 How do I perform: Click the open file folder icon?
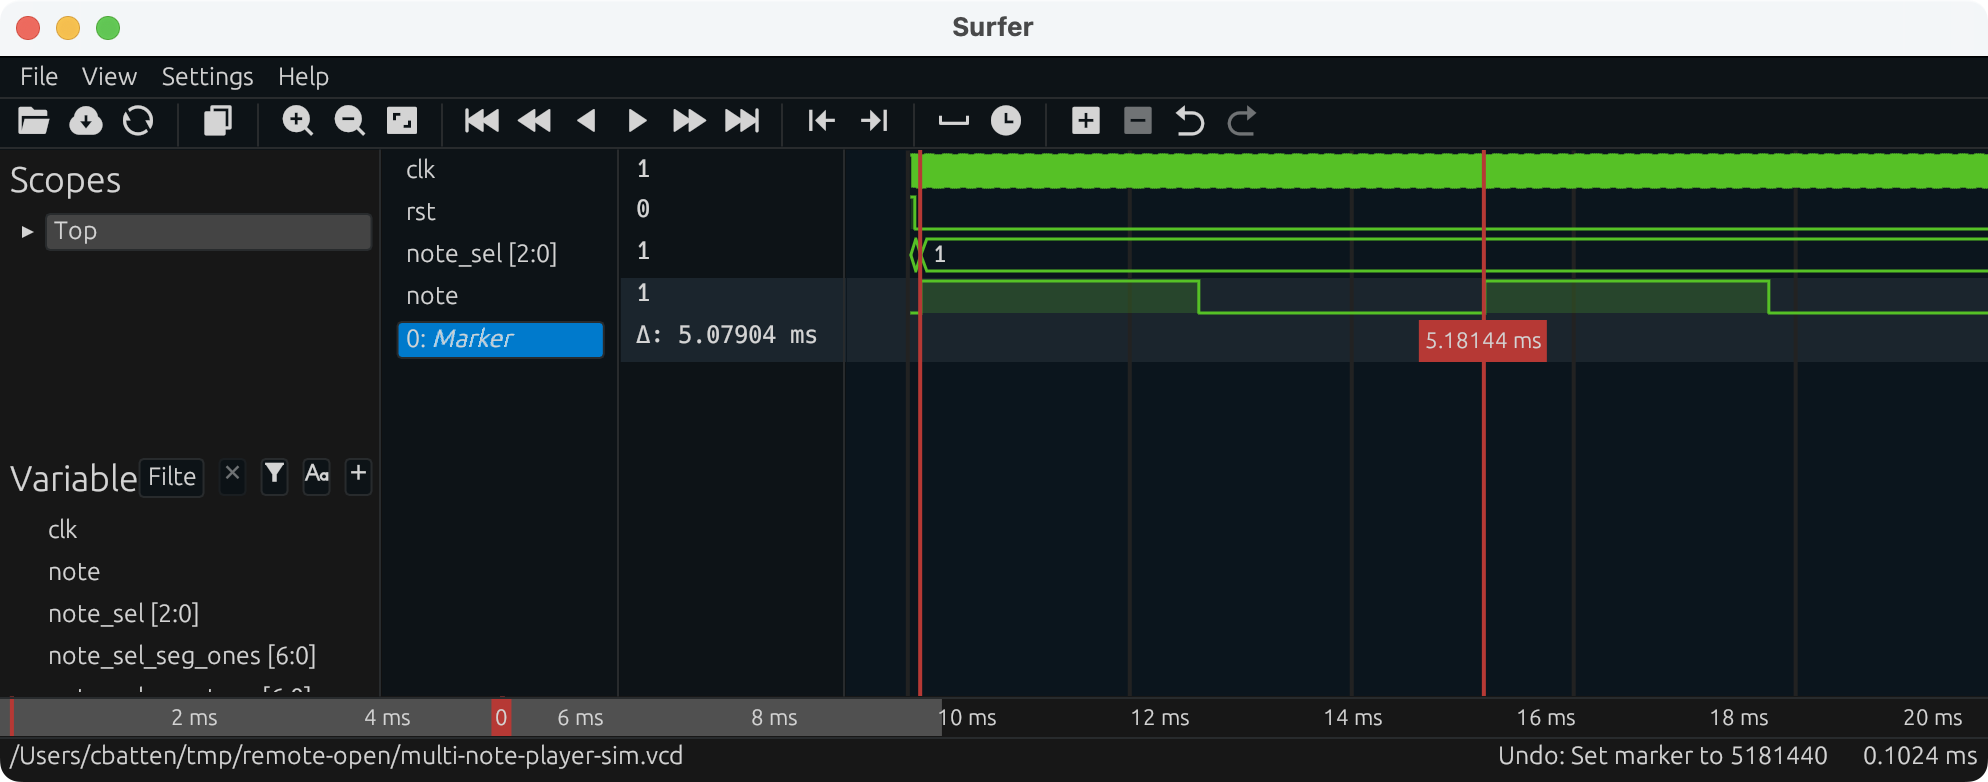click(x=33, y=121)
